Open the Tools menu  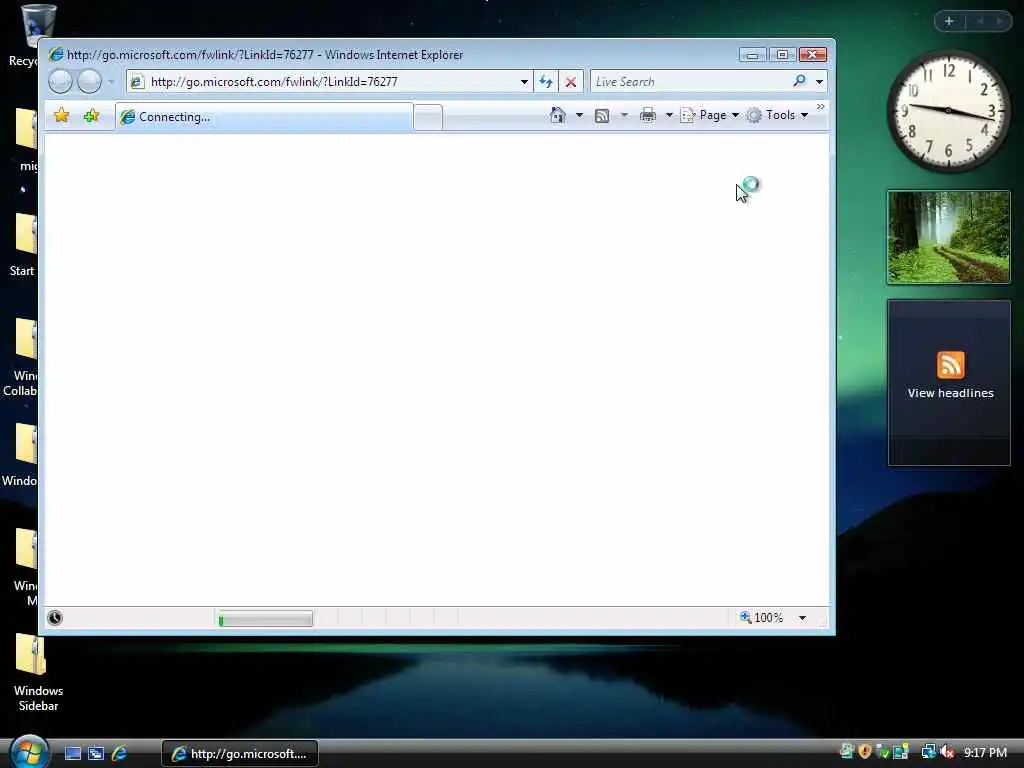tap(777, 115)
